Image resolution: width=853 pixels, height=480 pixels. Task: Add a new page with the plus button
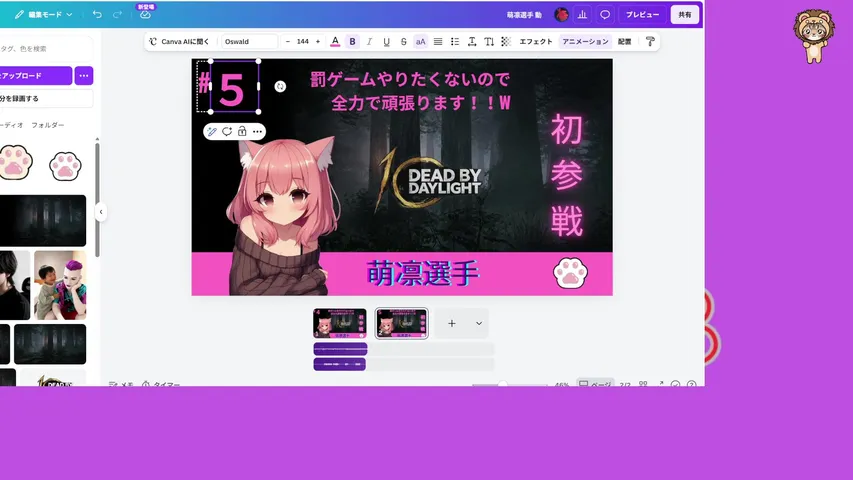point(452,323)
